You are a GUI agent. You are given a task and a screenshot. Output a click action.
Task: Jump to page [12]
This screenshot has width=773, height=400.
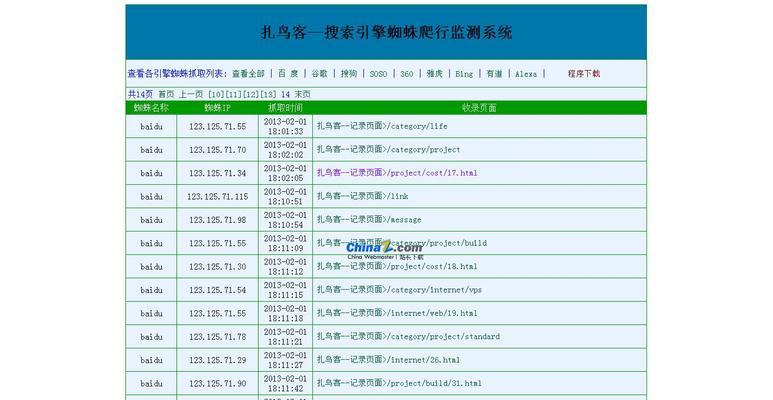point(251,94)
